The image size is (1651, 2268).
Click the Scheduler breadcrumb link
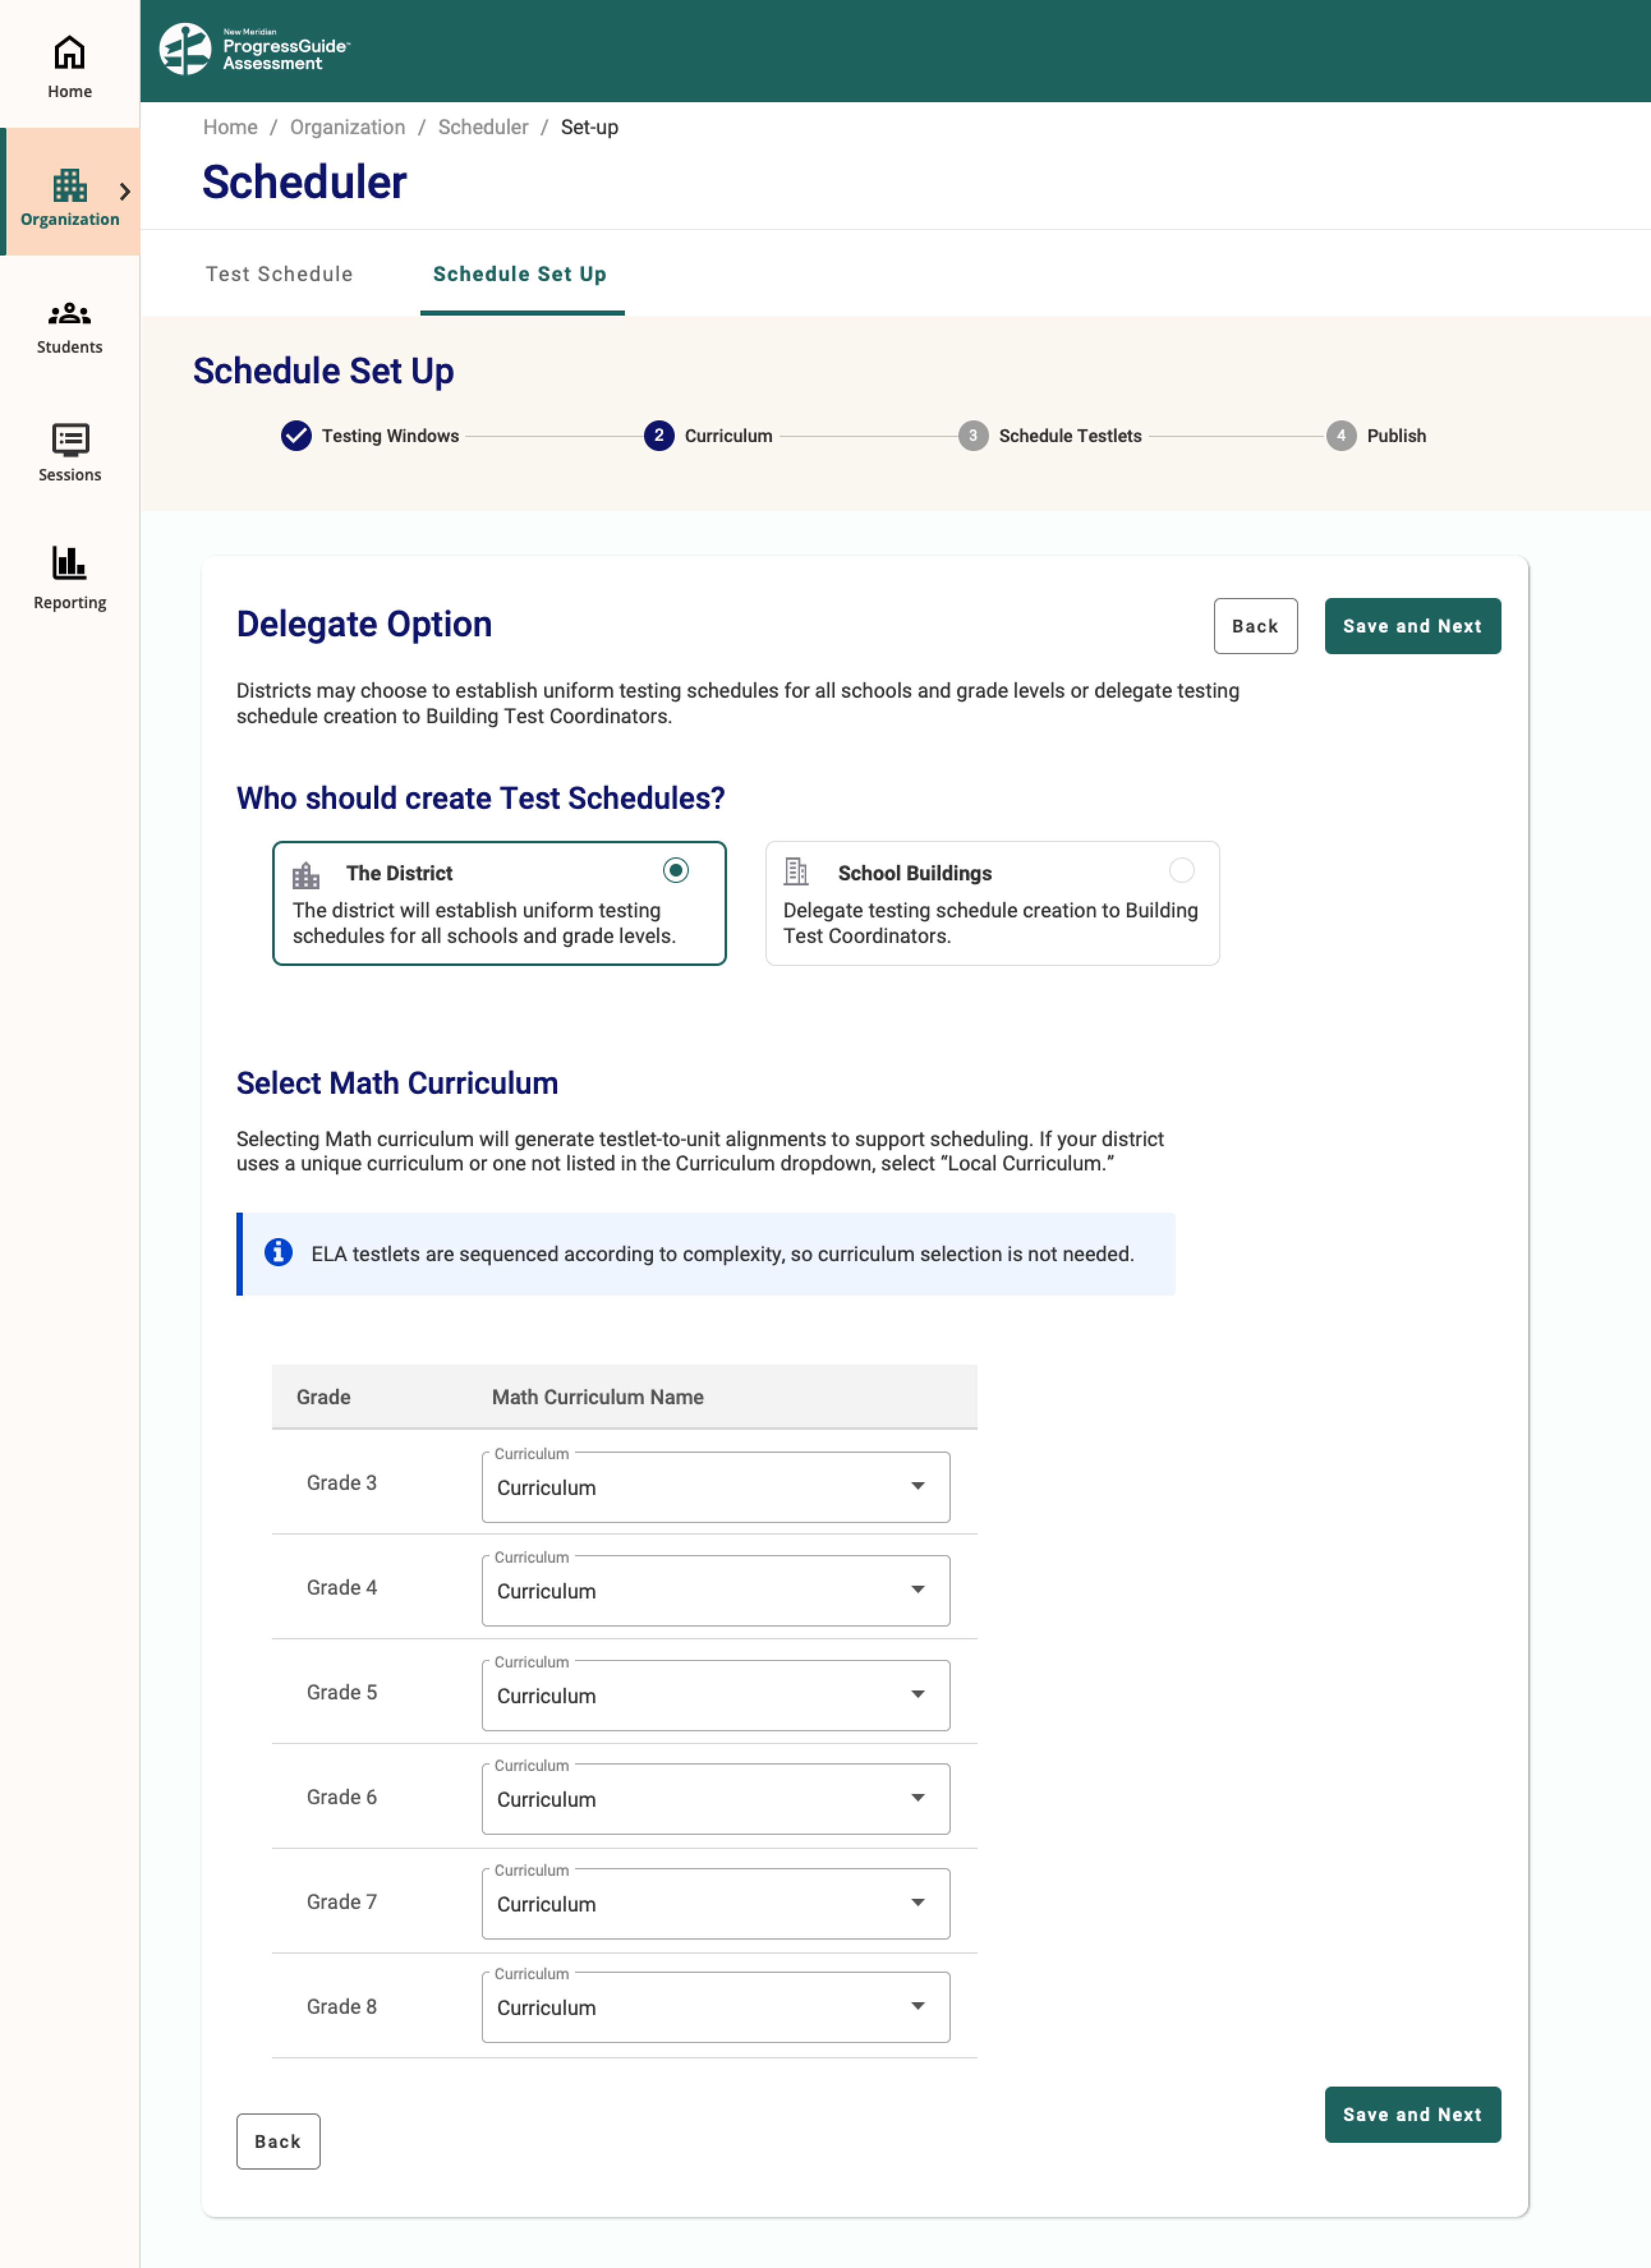483,127
